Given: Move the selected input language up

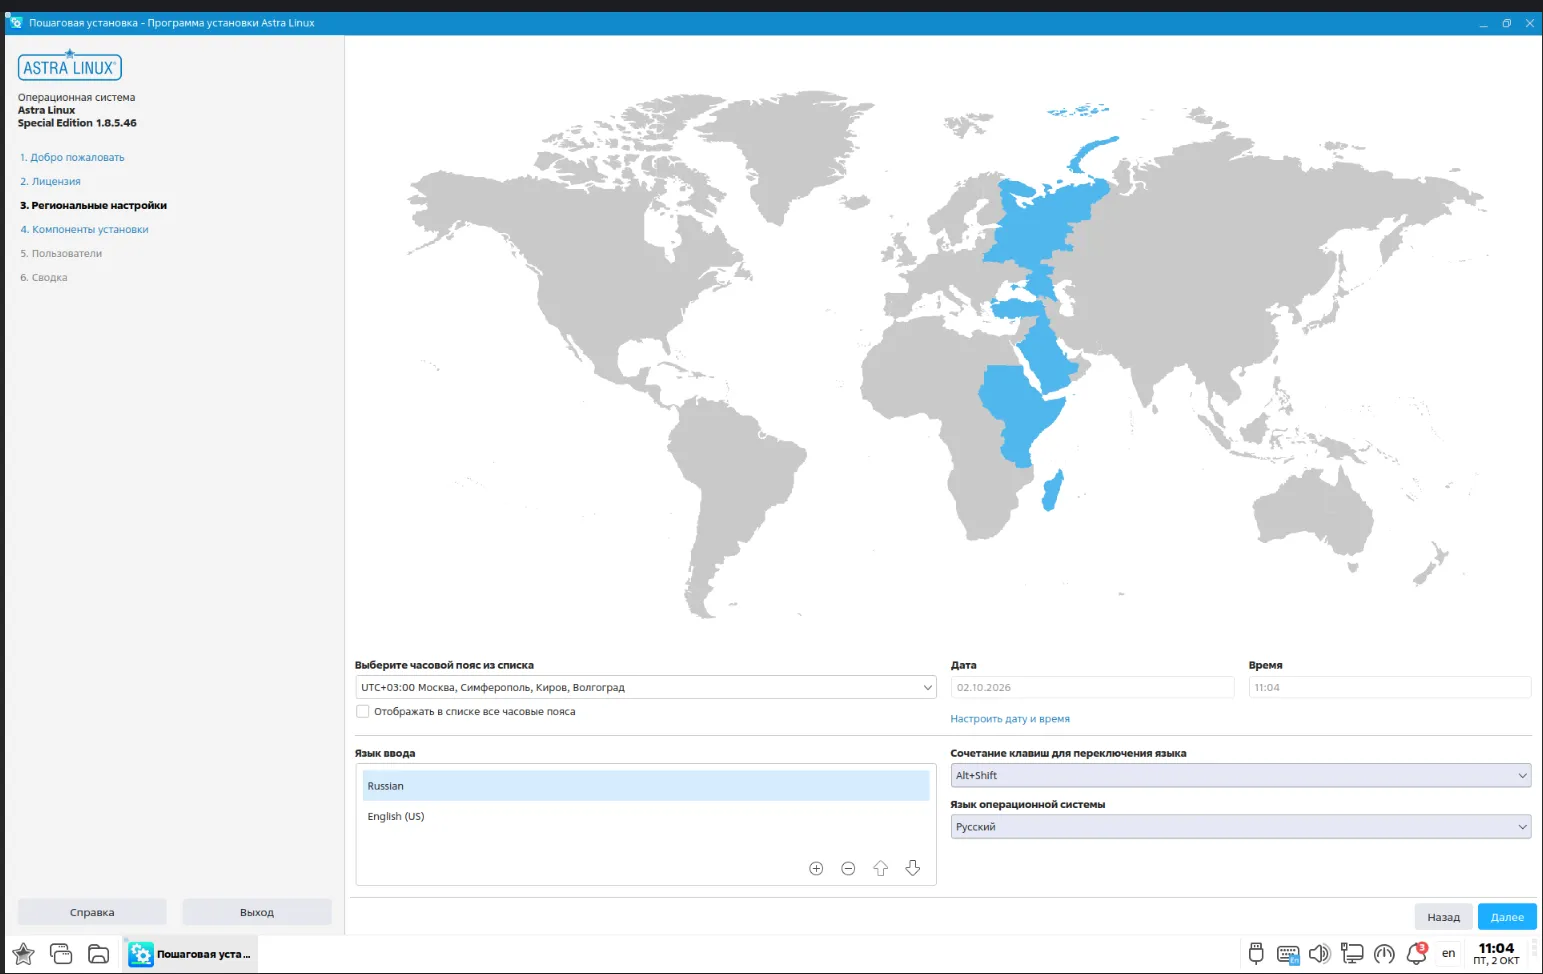Looking at the screenshot, I should [880, 868].
